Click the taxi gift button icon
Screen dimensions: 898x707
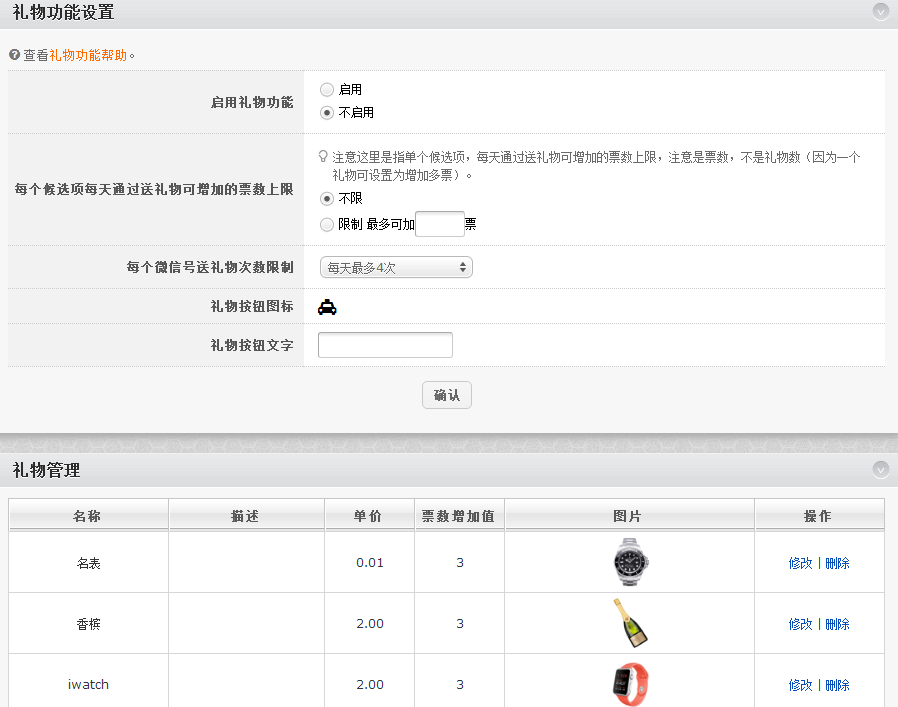click(327, 308)
